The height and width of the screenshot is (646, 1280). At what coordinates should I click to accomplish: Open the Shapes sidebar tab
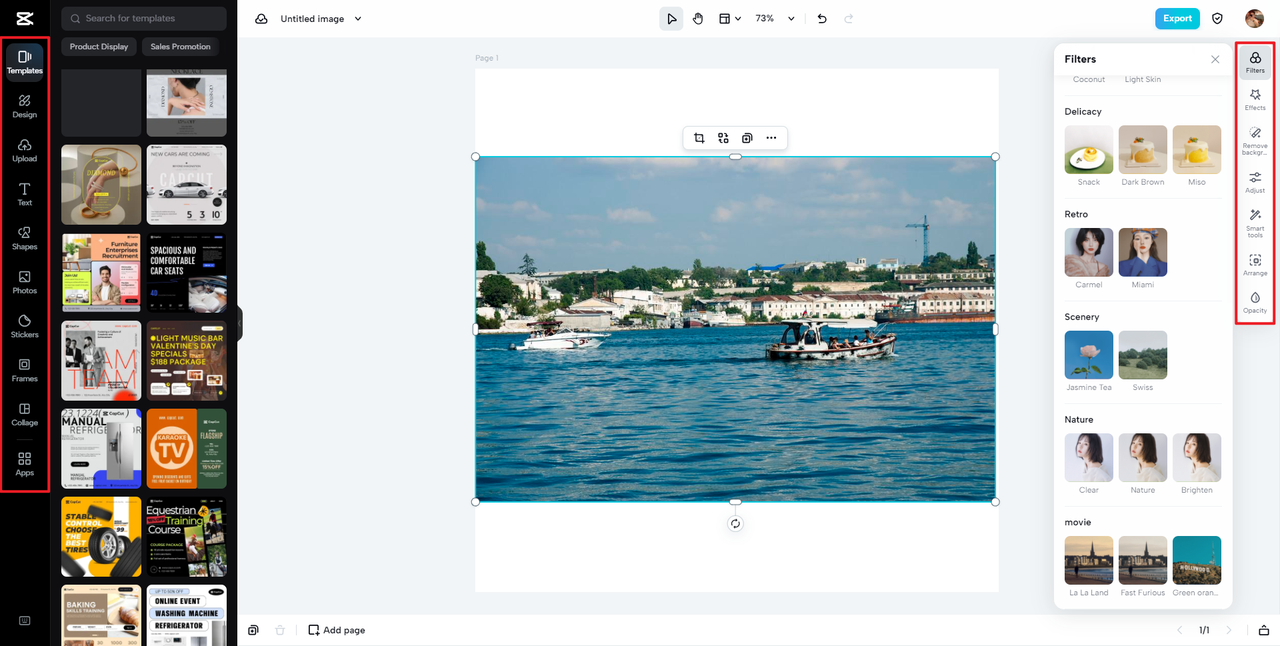(24, 238)
